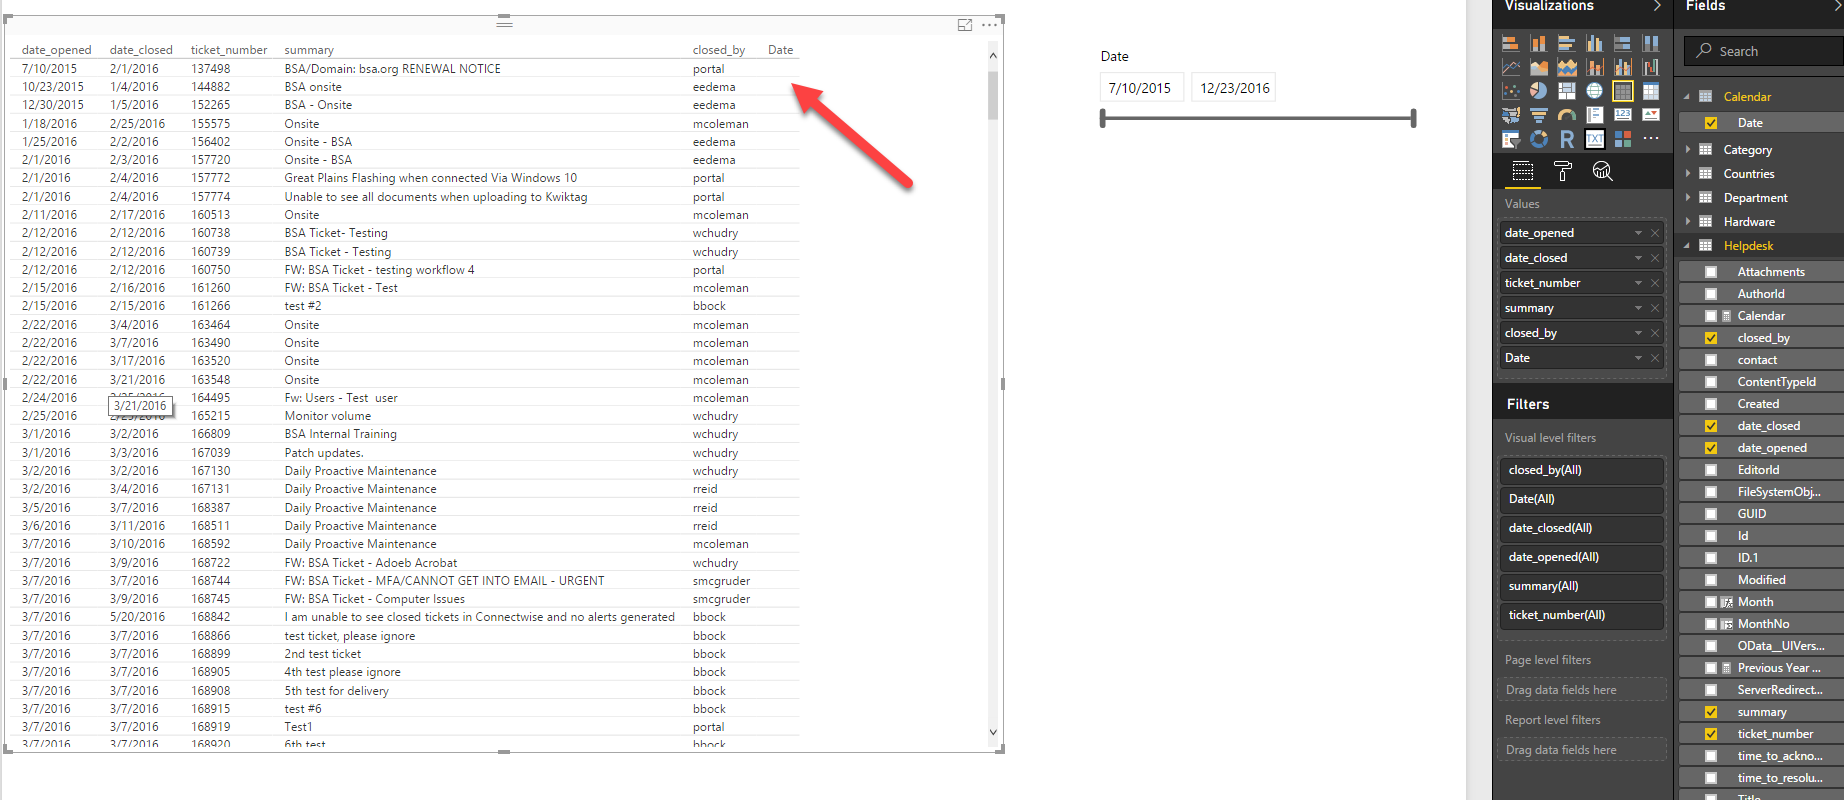Enable the Created field checkbox
1844x800 pixels.
coord(1711,404)
